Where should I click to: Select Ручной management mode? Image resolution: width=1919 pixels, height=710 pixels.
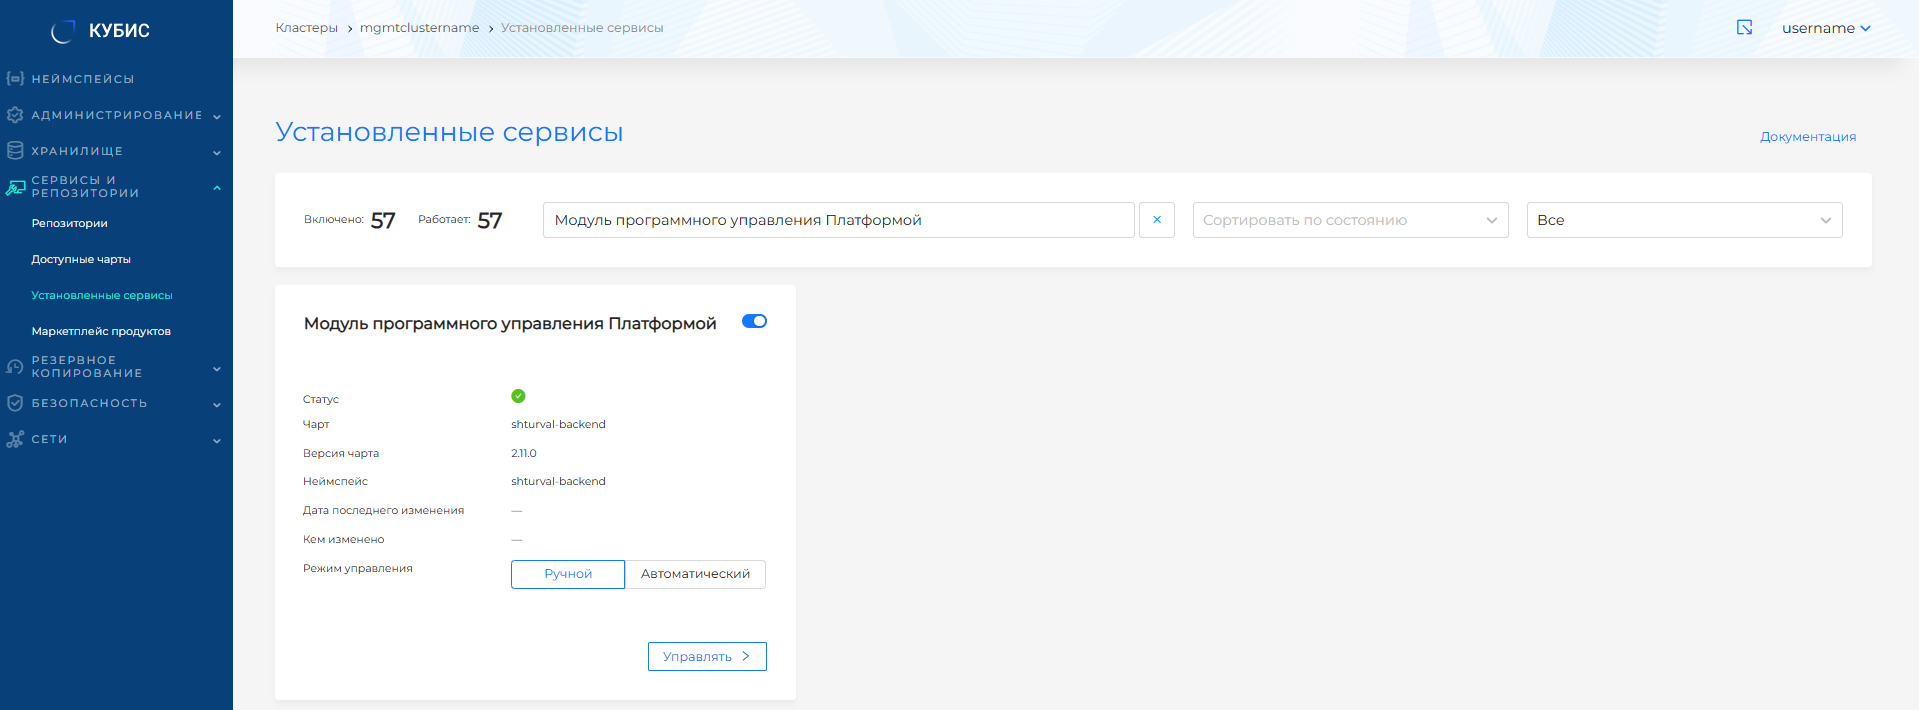[568, 574]
